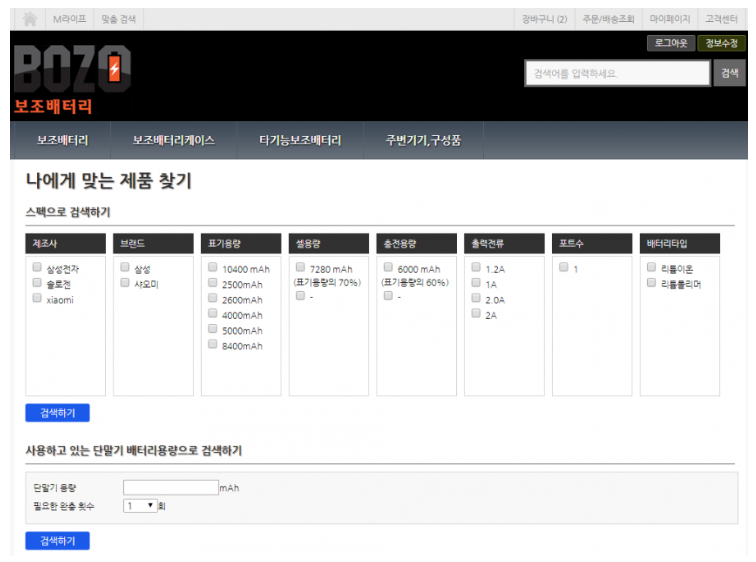756x562 pixels.
Task: Focus the top search box 검색어를 입력하세요
Action: [x=617, y=73]
